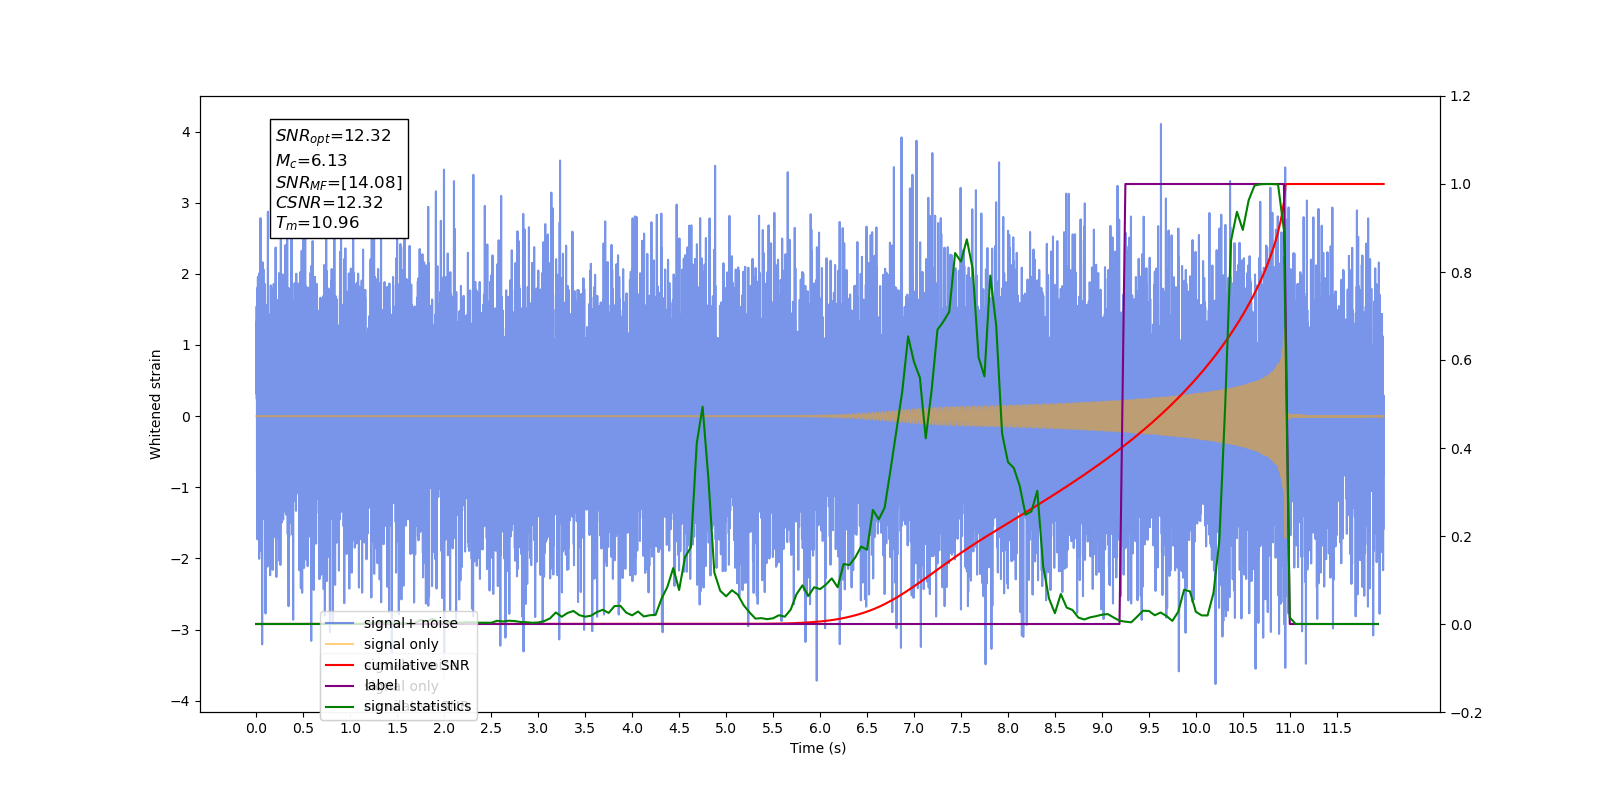This screenshot has width=1600, height=800.
Task: Click the 6.0 x-axis tick label
Action: [820, 728]
